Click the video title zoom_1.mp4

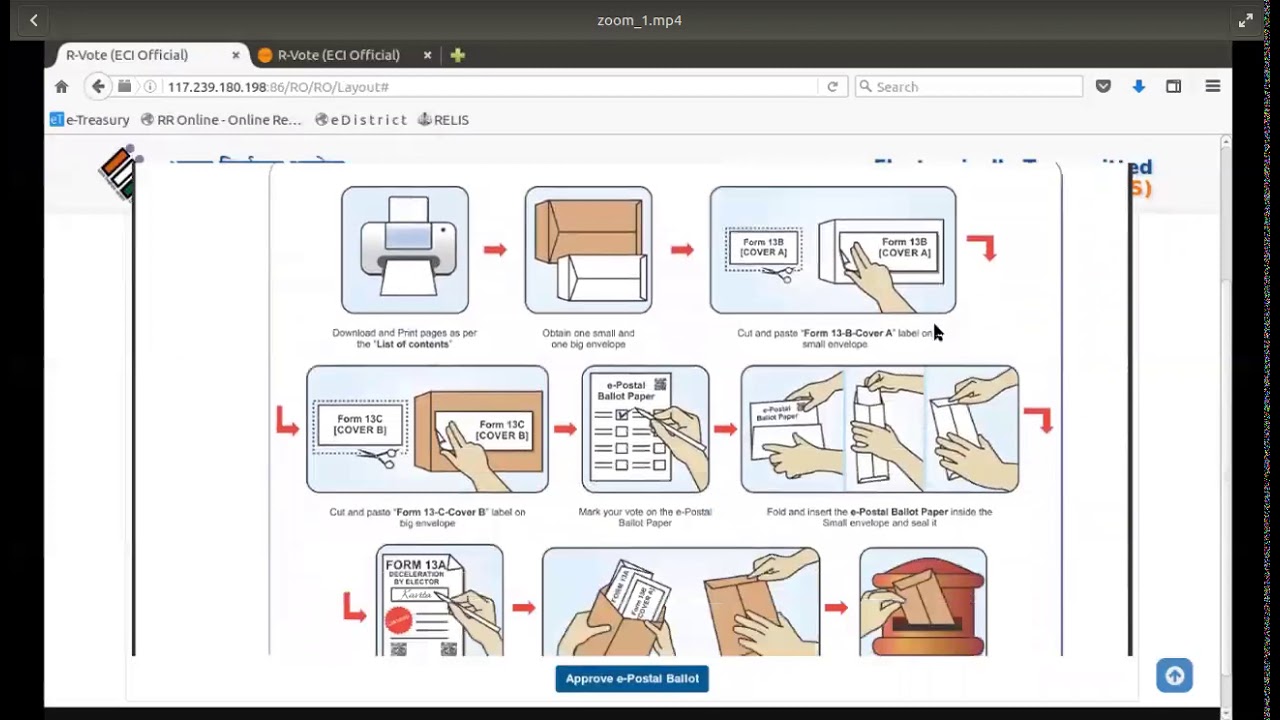(640, 20)
